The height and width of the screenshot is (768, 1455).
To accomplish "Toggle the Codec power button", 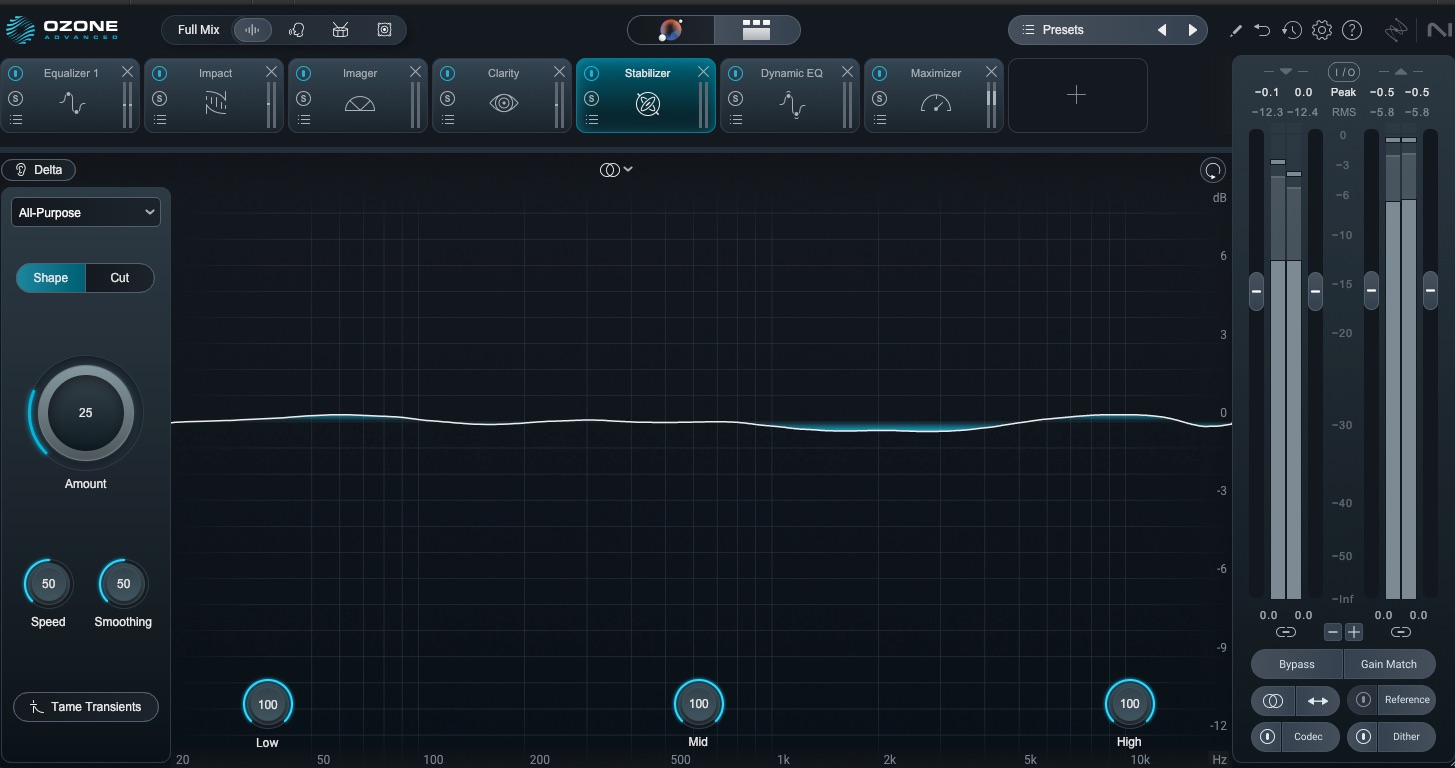I will pos(1267,737).
